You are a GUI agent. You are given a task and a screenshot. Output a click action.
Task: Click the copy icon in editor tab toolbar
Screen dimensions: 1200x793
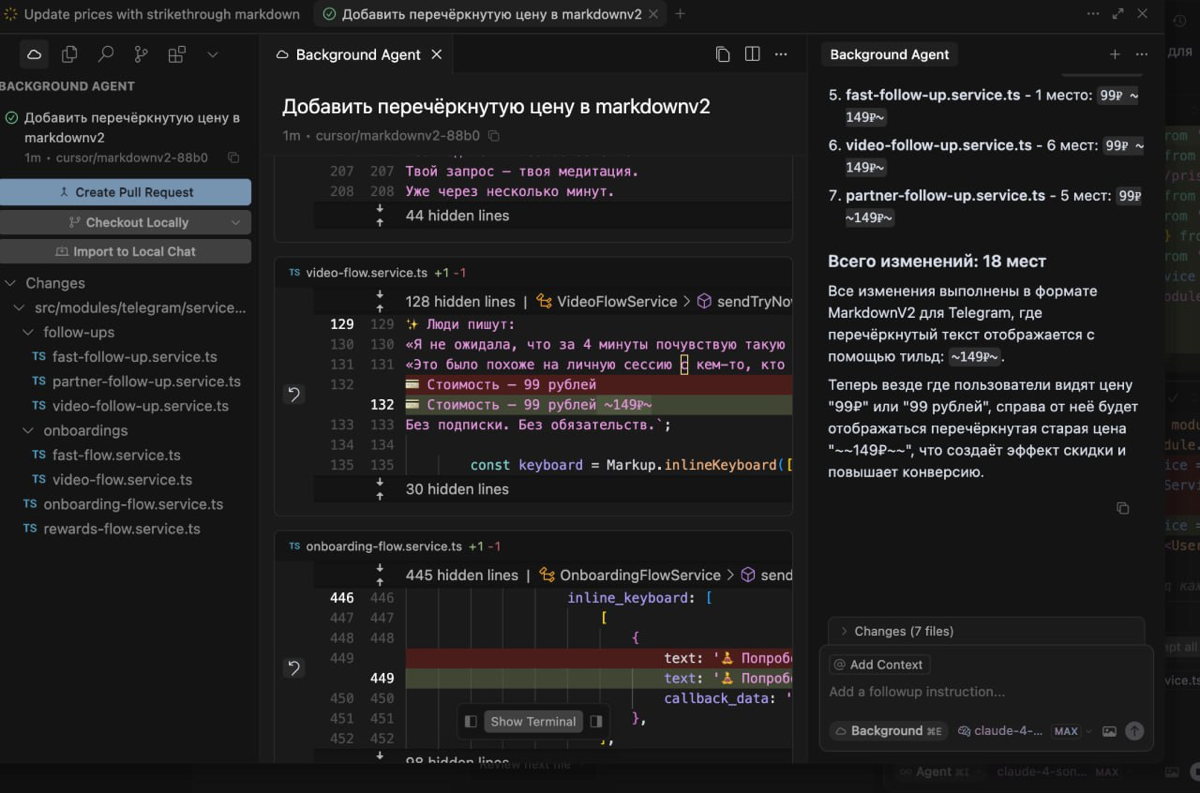click(722, 54)
